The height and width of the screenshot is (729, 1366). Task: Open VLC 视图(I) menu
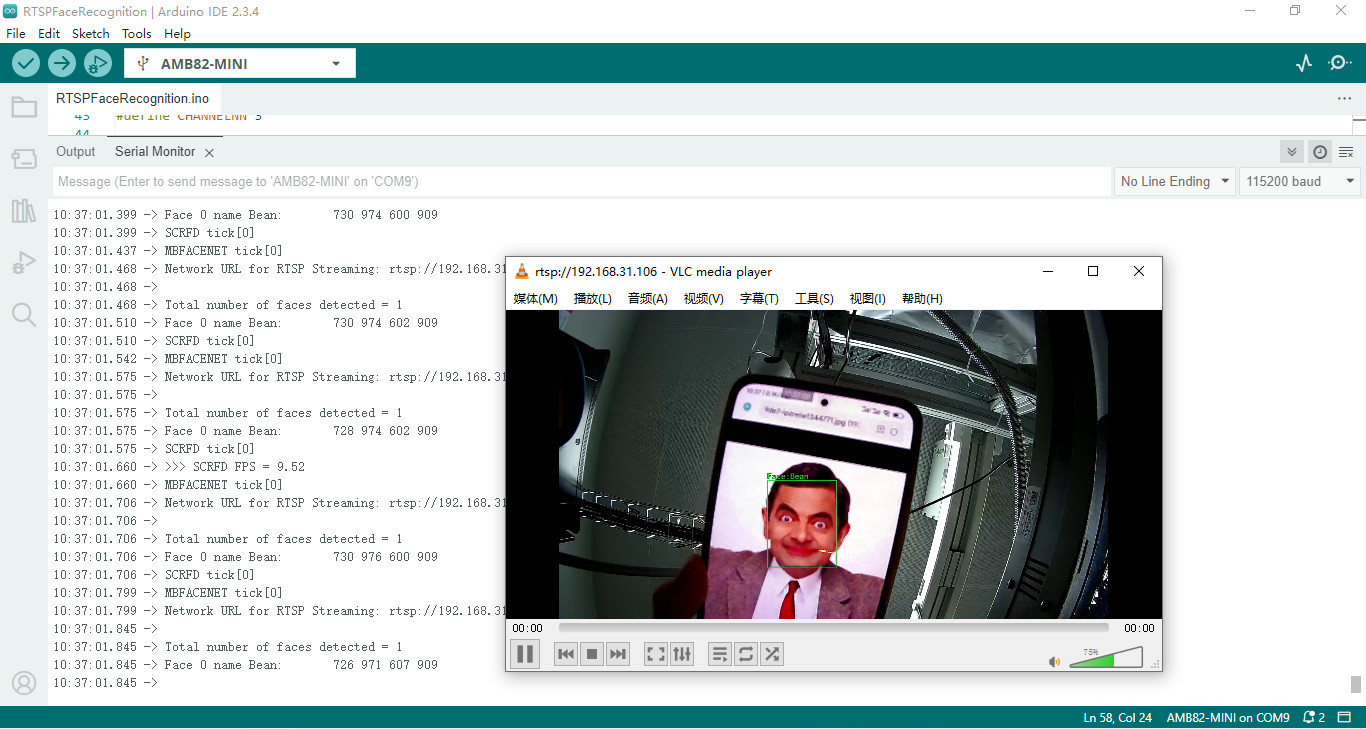coord(868,298)
